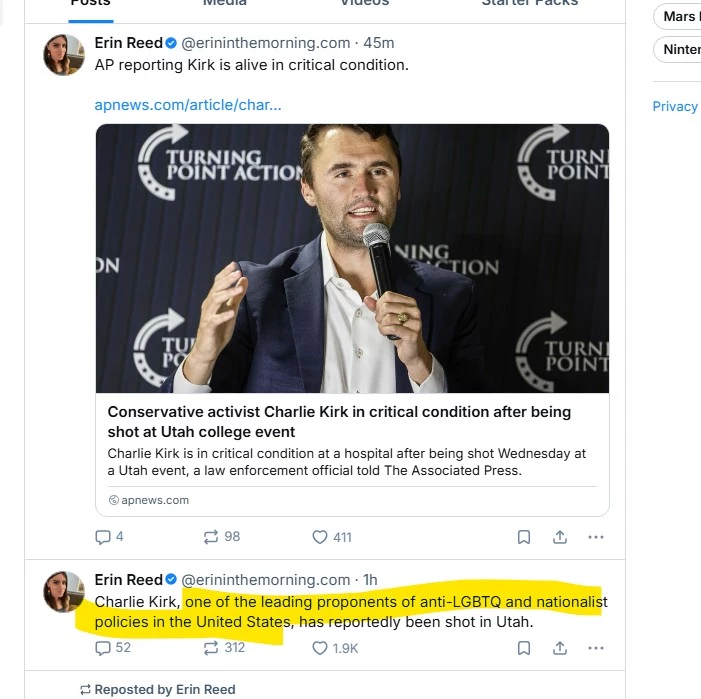Share the AP critical condition post
This screenshot has height=699, width=701.
[560, 537]
